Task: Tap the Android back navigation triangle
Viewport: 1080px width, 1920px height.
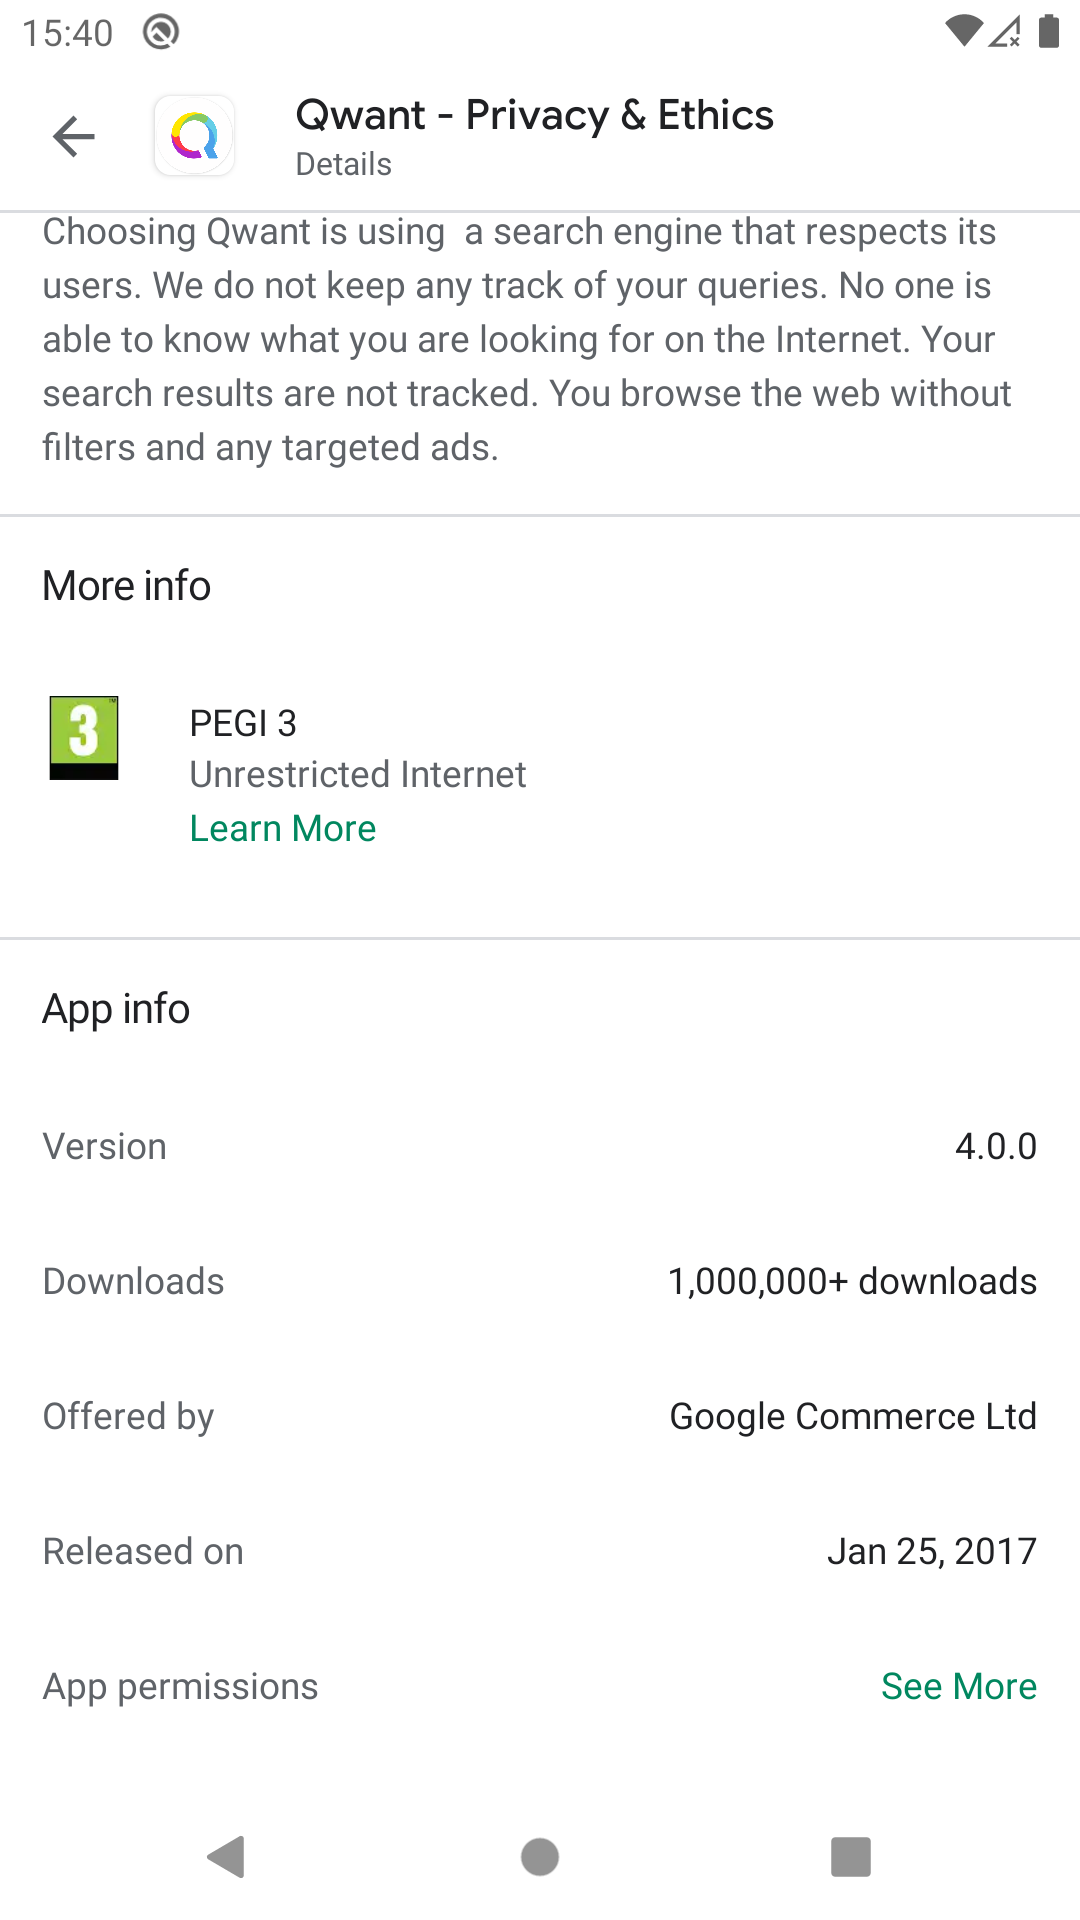Action: (x=226, y=1857)
